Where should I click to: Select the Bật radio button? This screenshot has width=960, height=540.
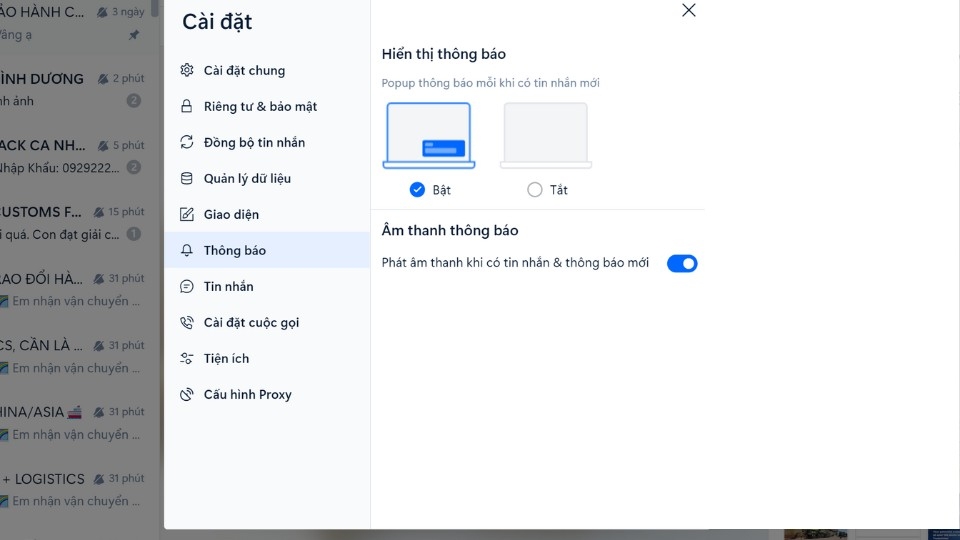[417, 190]
